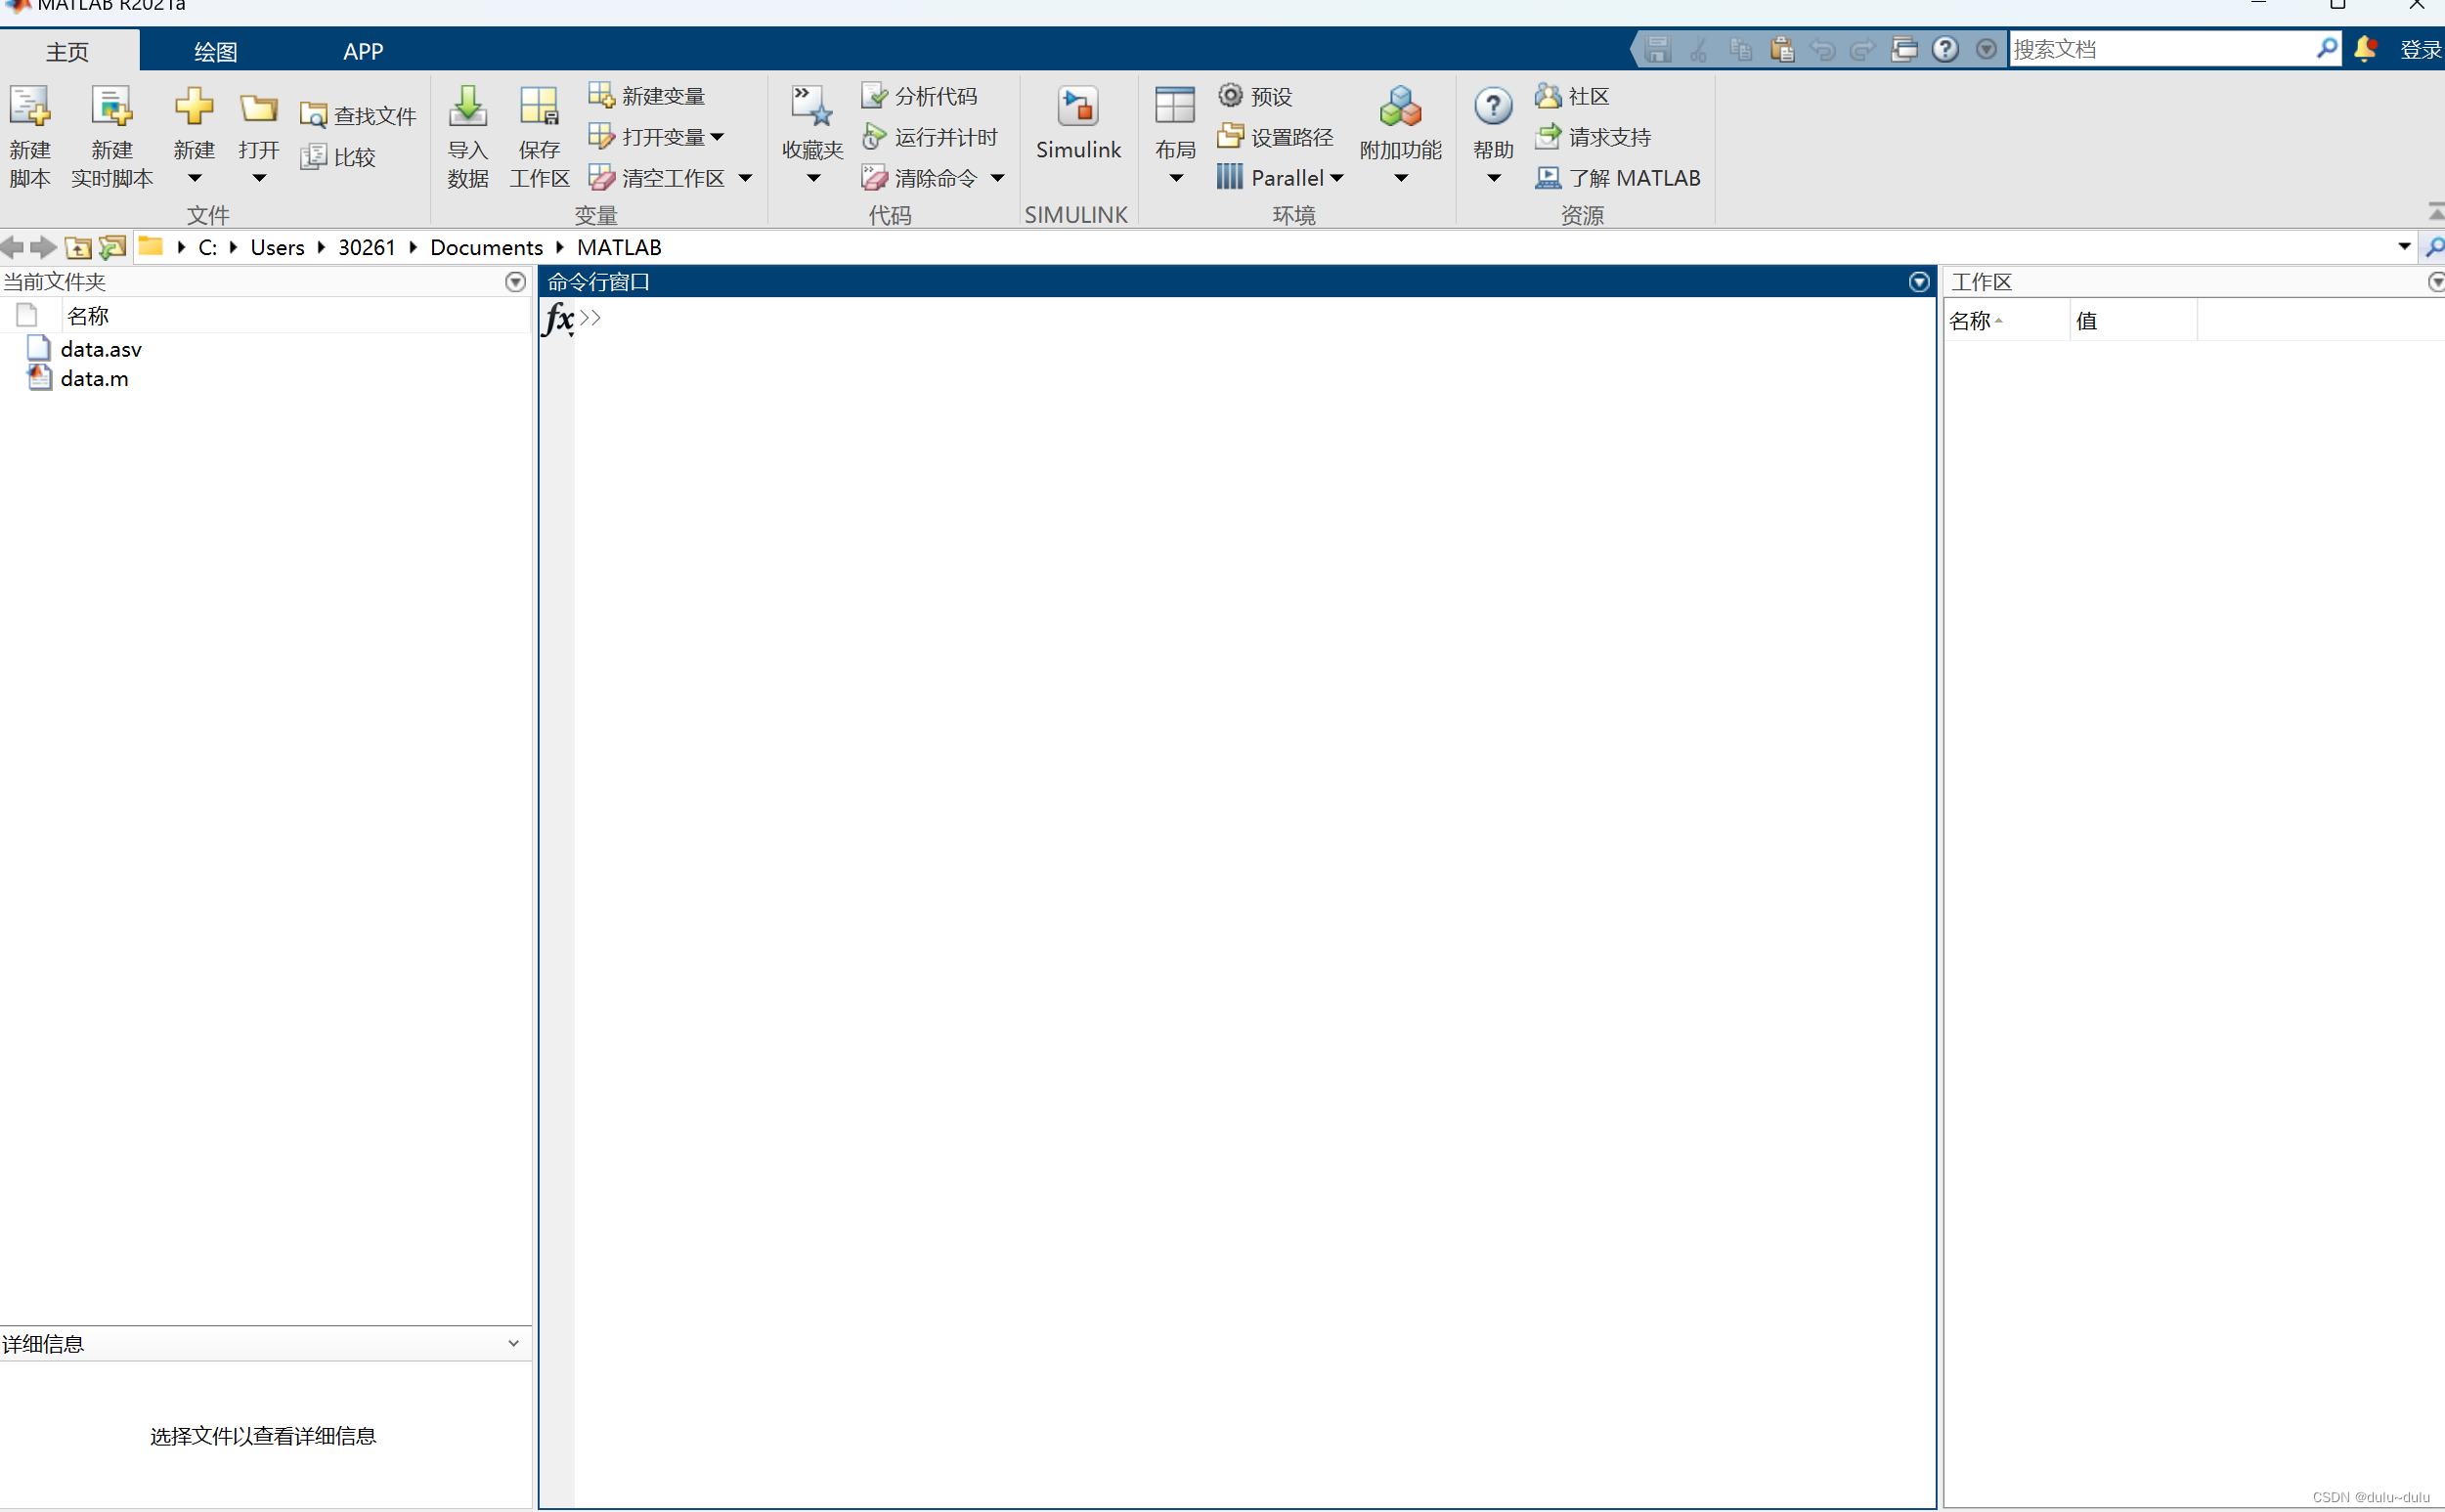This screenshot has width=2445, height=1512.
Task: Open 命令行窗口 panel actions menu
Action: (x=1918, y=282)
